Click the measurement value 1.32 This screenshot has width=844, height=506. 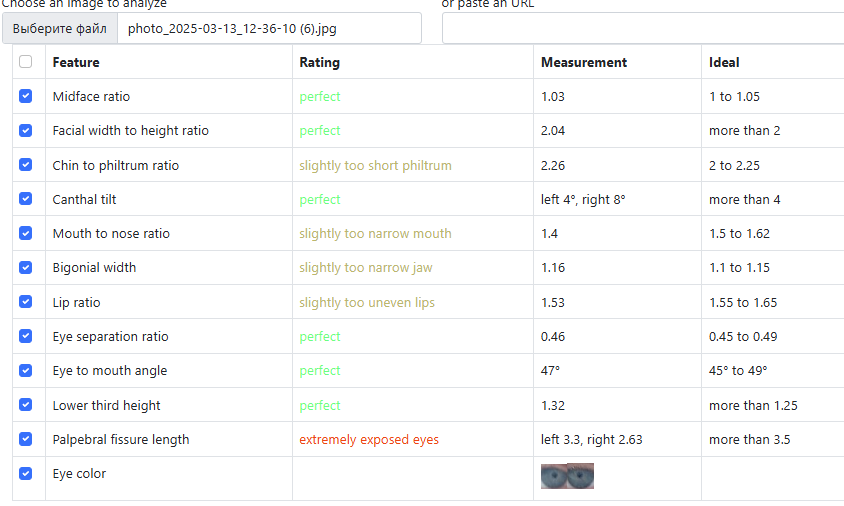tap(553, 405)
